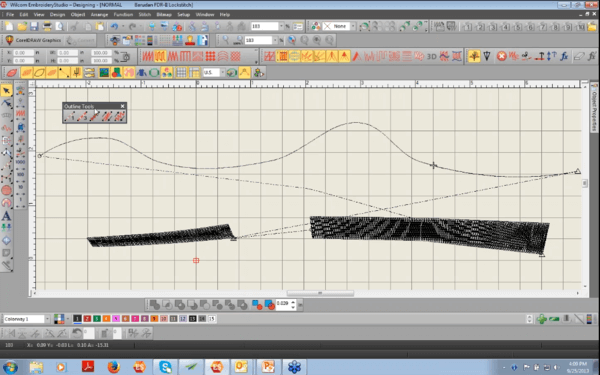Select first tool in Outline Tools panel
The image size is (600, 375).
(x=70, y=116)
